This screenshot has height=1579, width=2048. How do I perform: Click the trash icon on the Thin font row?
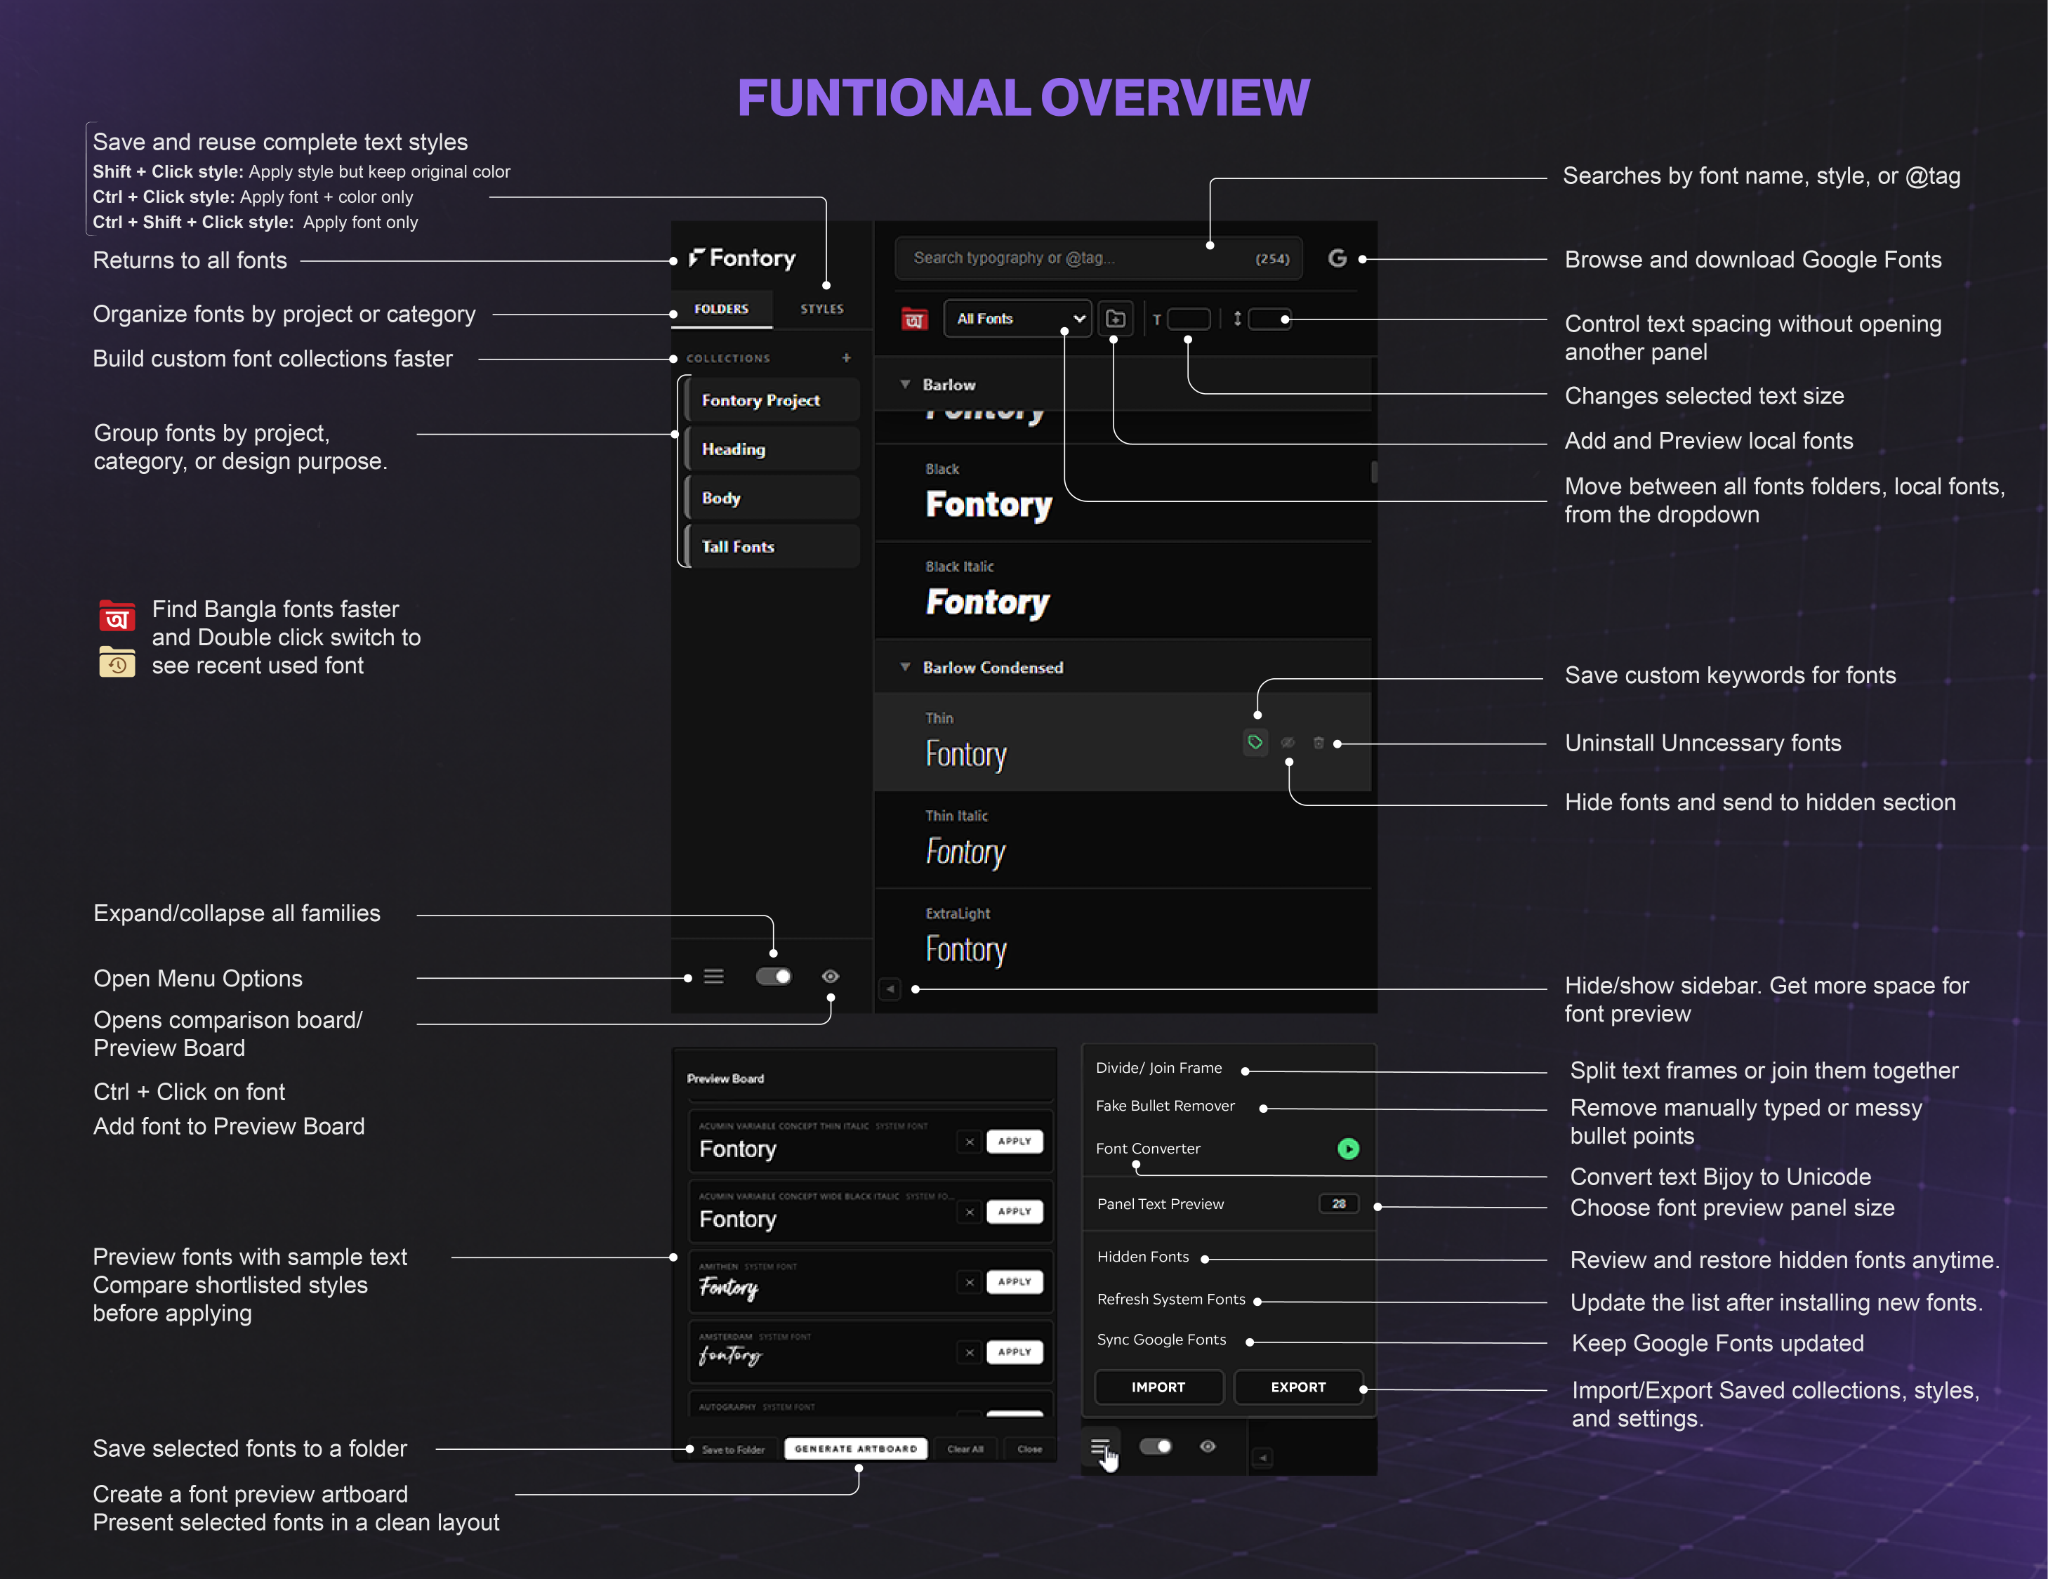1318,743
